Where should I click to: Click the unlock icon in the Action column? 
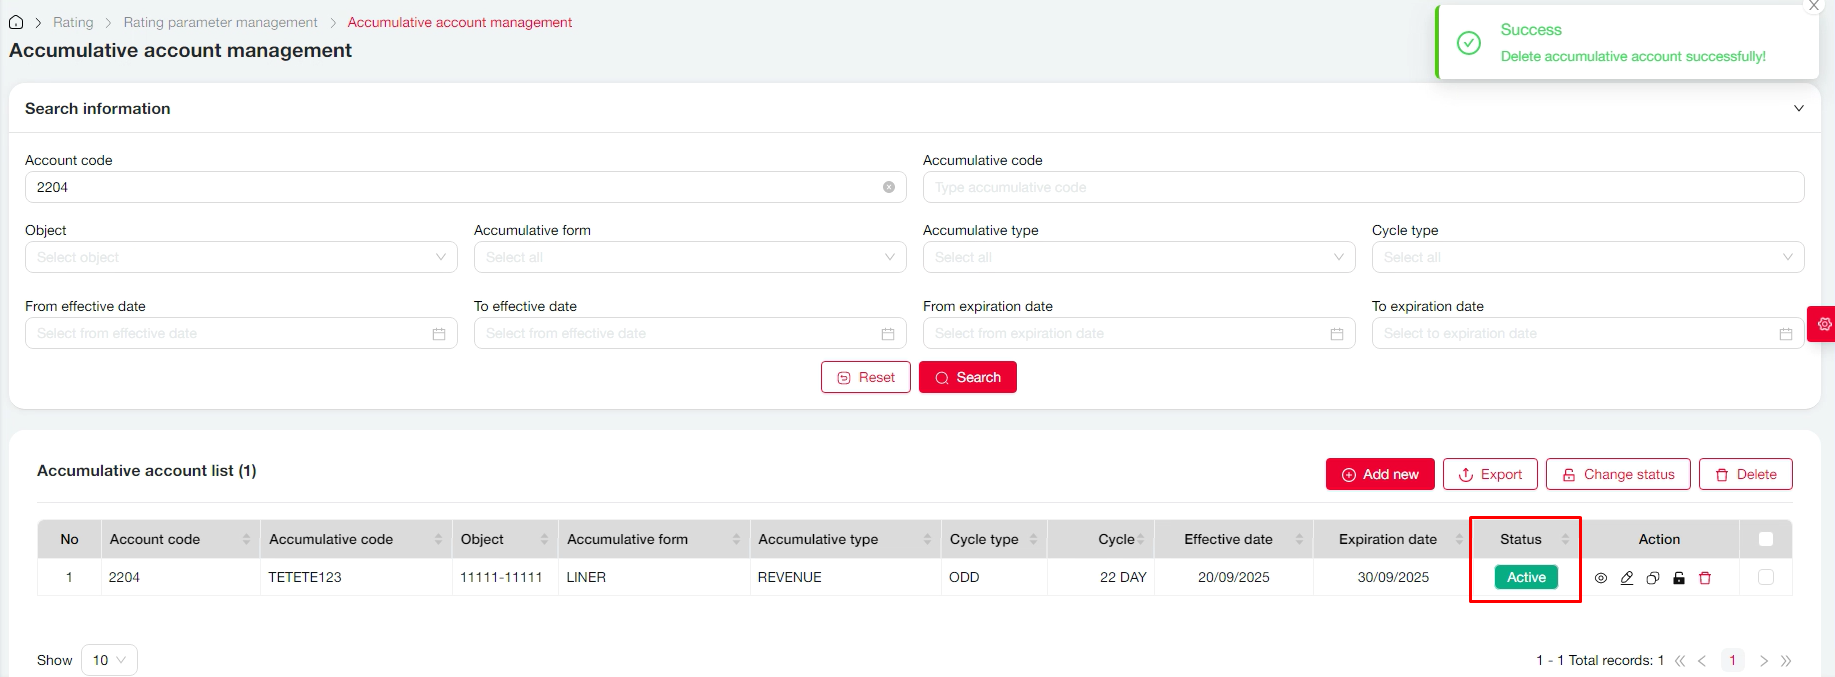click(x=1679, y=578)
